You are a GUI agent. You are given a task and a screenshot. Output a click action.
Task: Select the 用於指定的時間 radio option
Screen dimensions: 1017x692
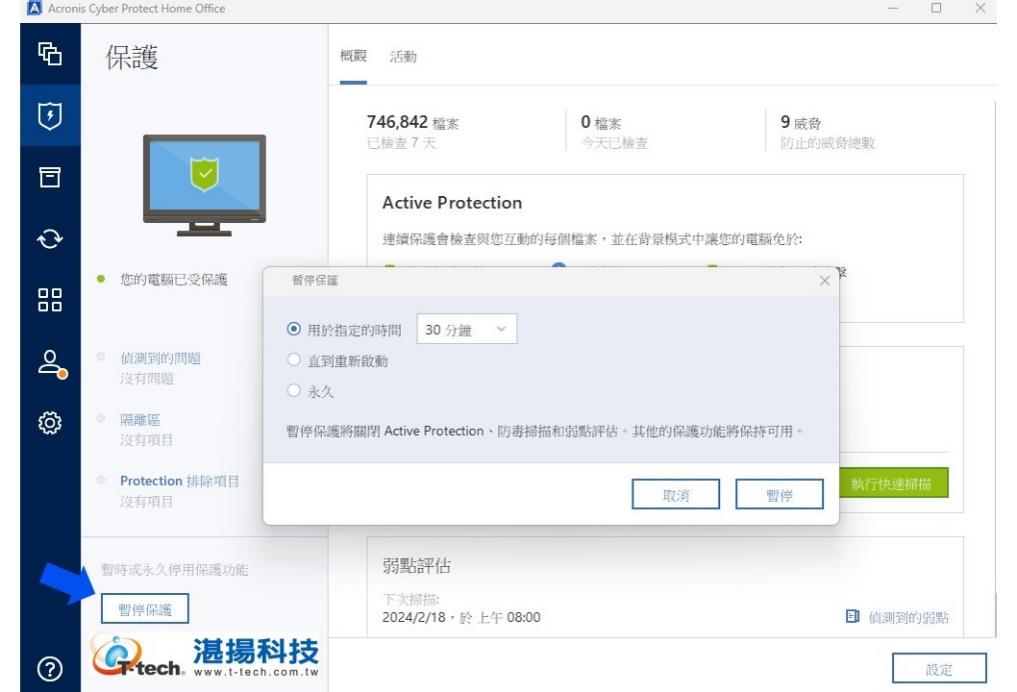click(x=294, y=329)
